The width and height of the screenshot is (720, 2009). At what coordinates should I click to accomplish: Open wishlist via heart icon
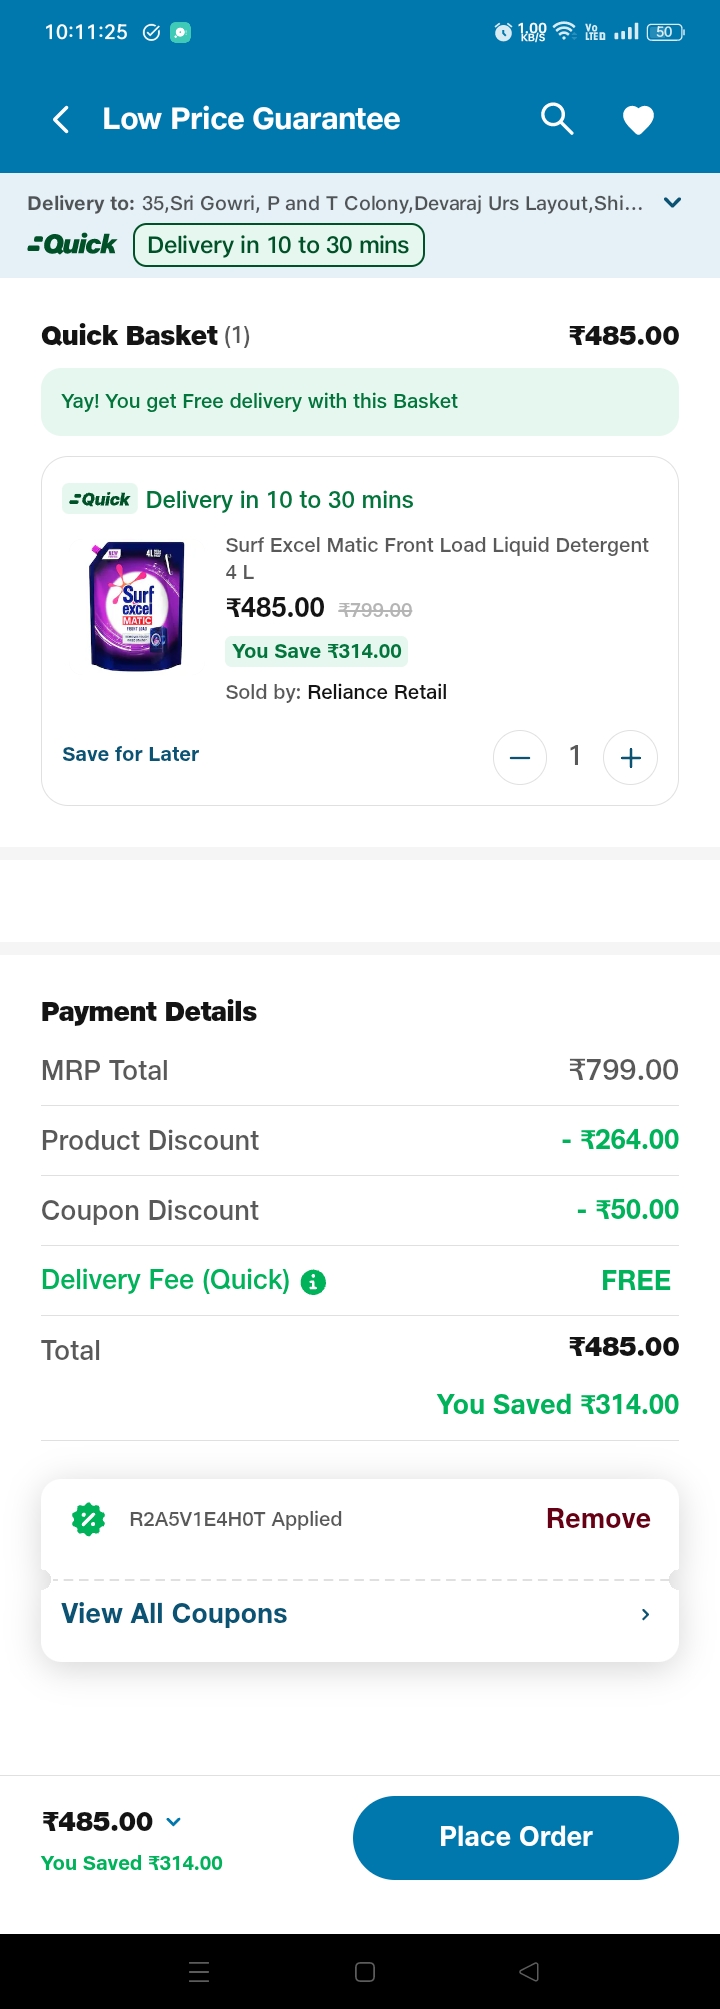[638, 120]
